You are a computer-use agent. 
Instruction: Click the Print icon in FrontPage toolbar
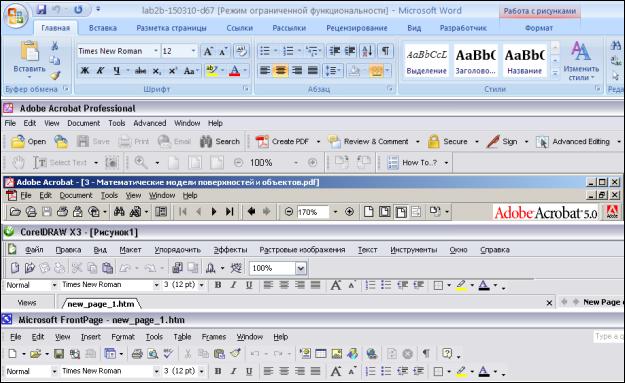coord(137,354)
